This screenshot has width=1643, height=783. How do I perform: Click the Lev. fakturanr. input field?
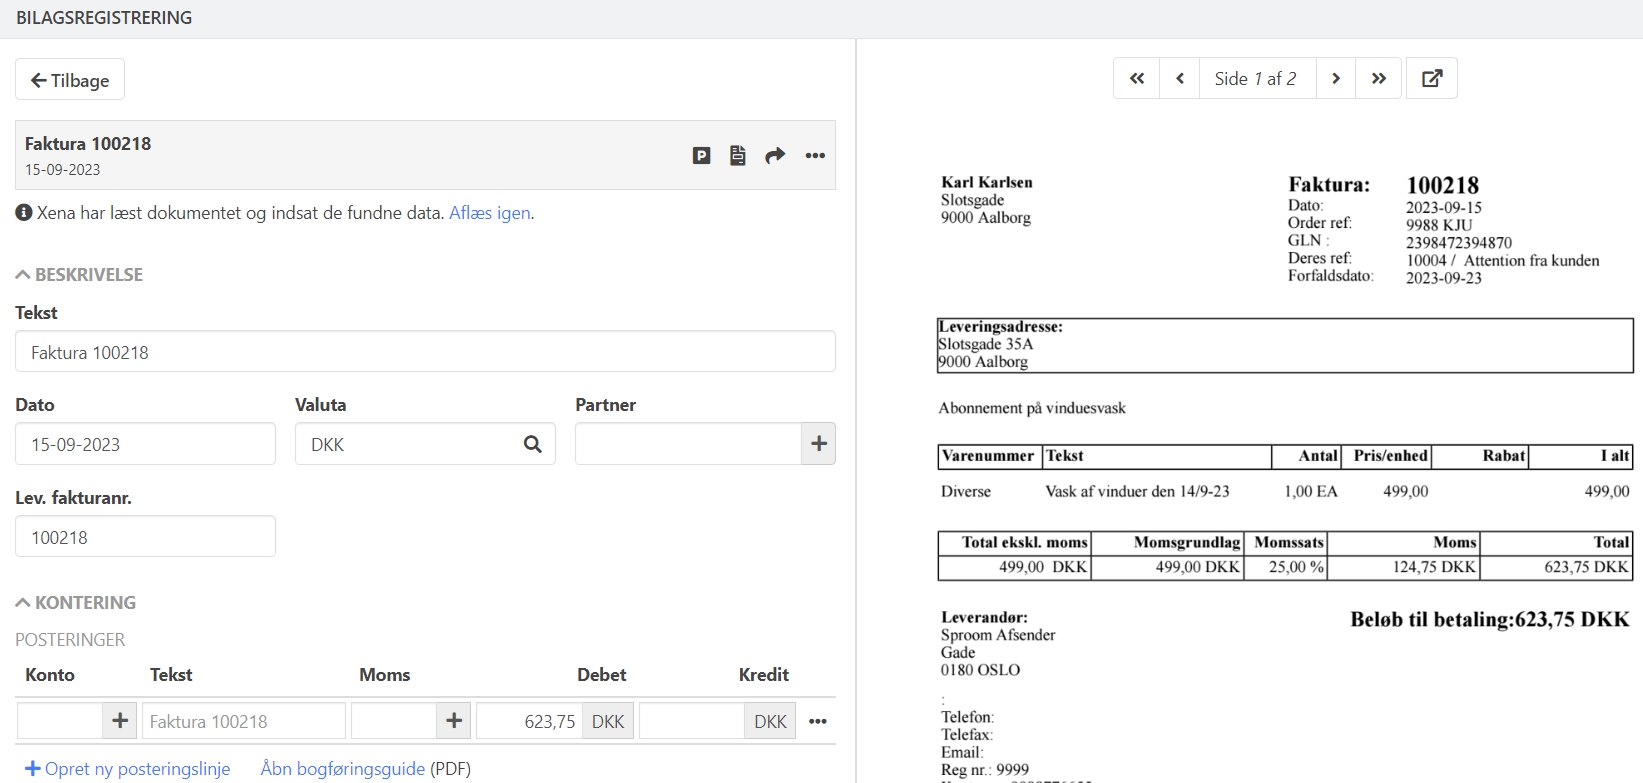145,537
